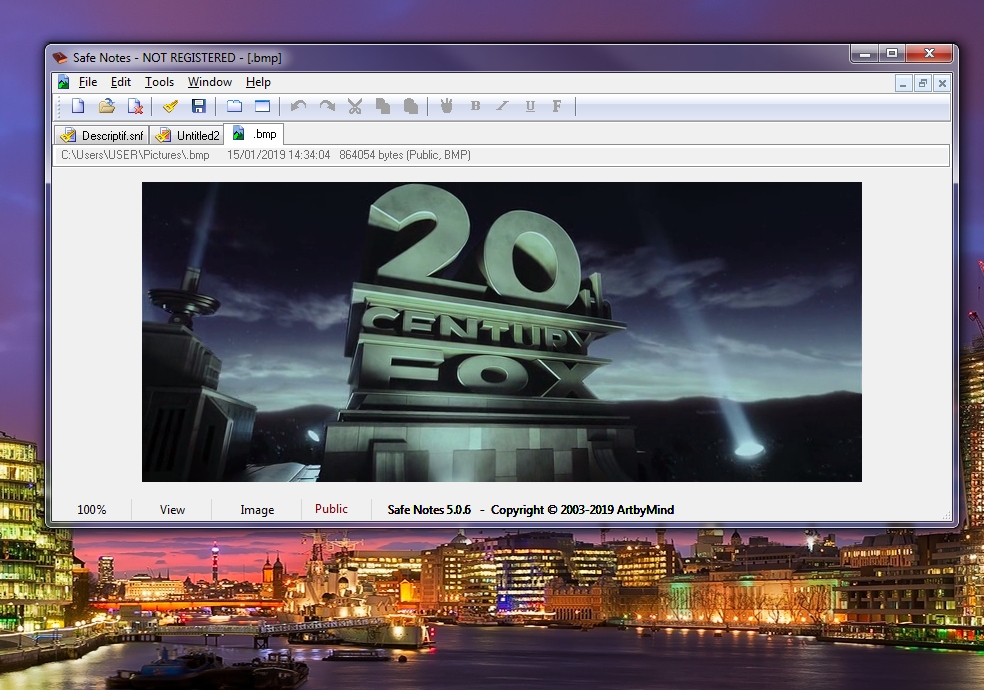Screen dimensions: 984x690
Task: Open the Tools menu
Action: 159,82
